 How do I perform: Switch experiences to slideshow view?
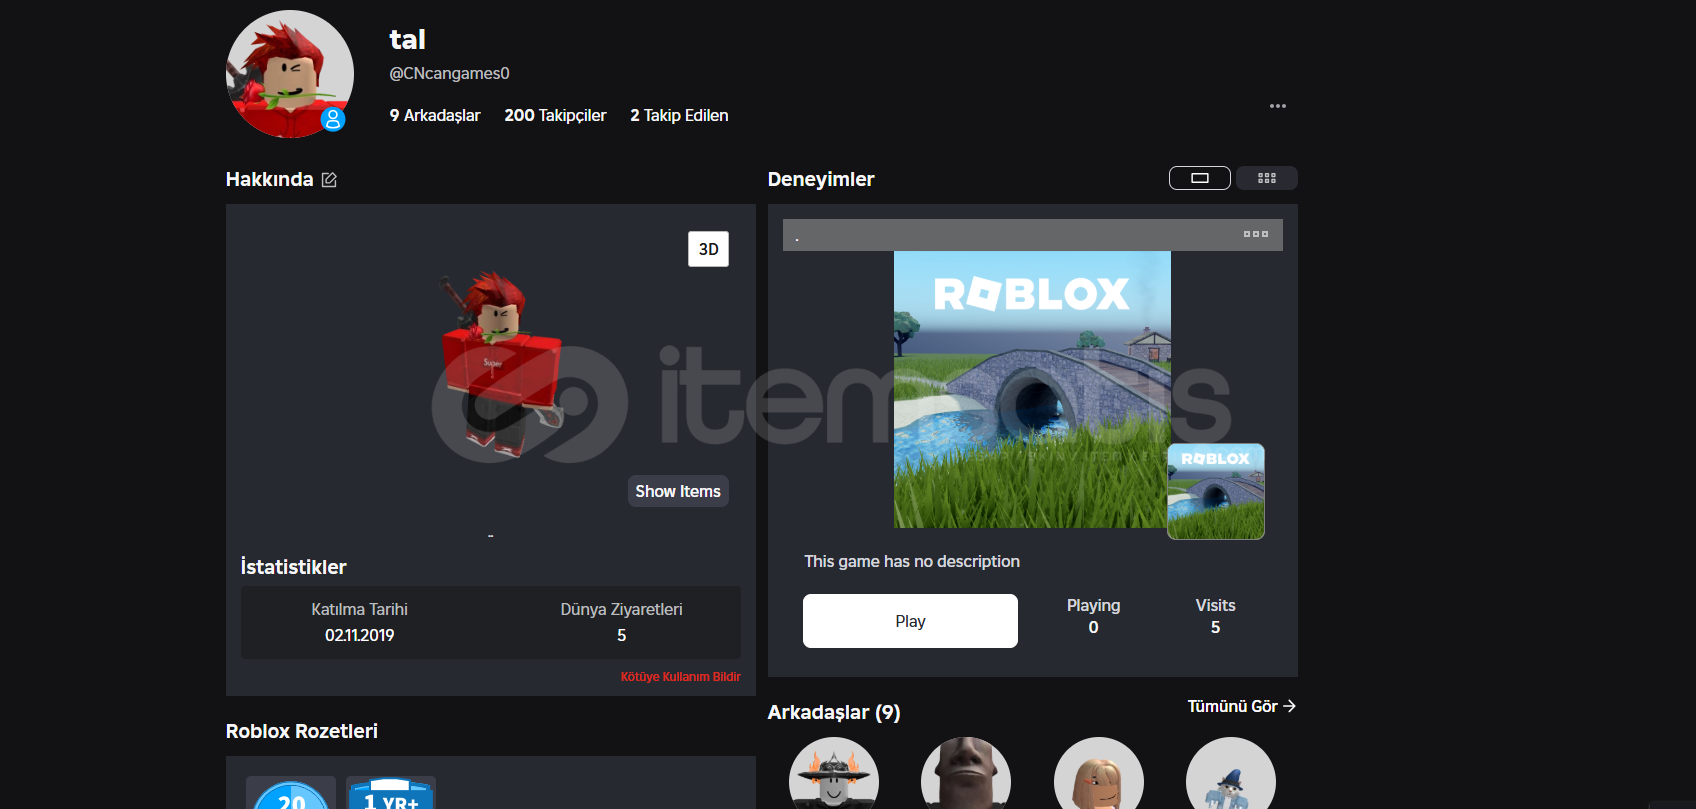1200,178
